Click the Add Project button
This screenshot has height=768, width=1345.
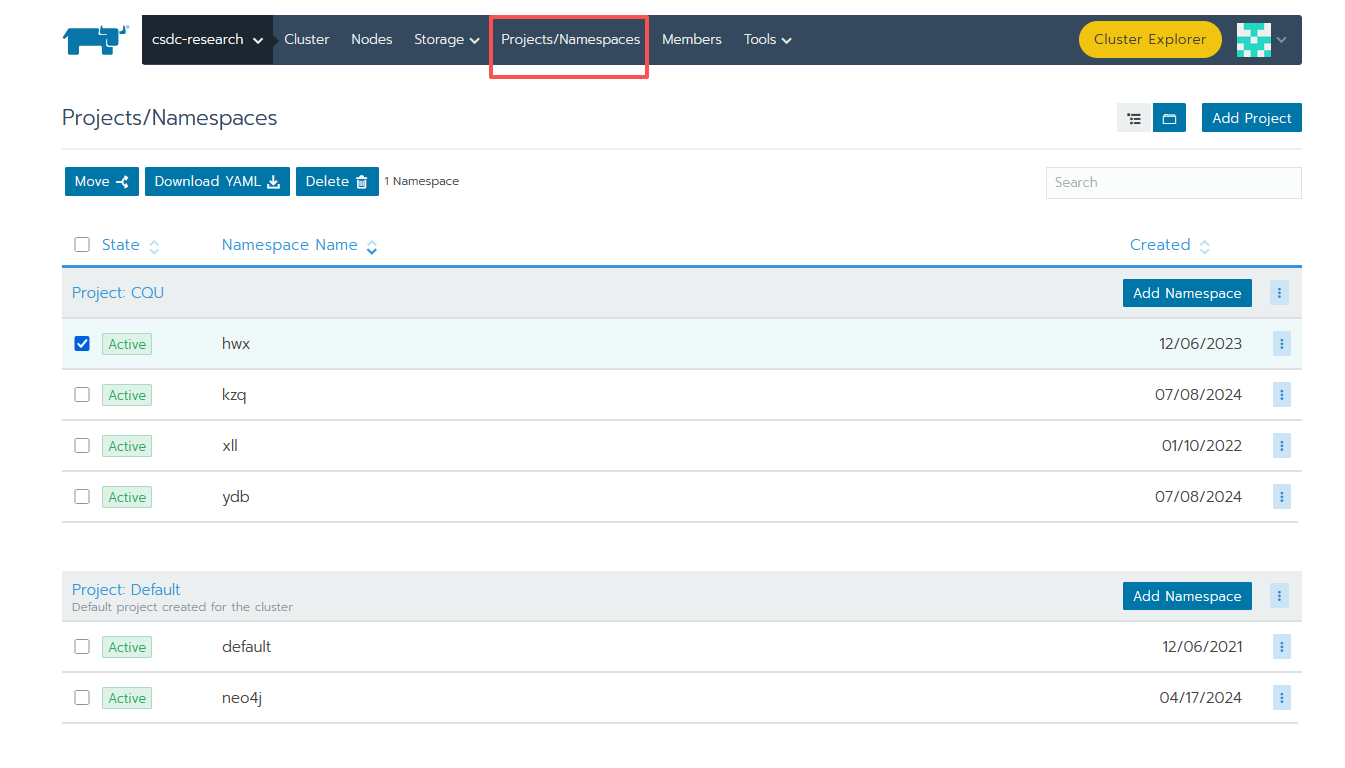(1251, 118)
